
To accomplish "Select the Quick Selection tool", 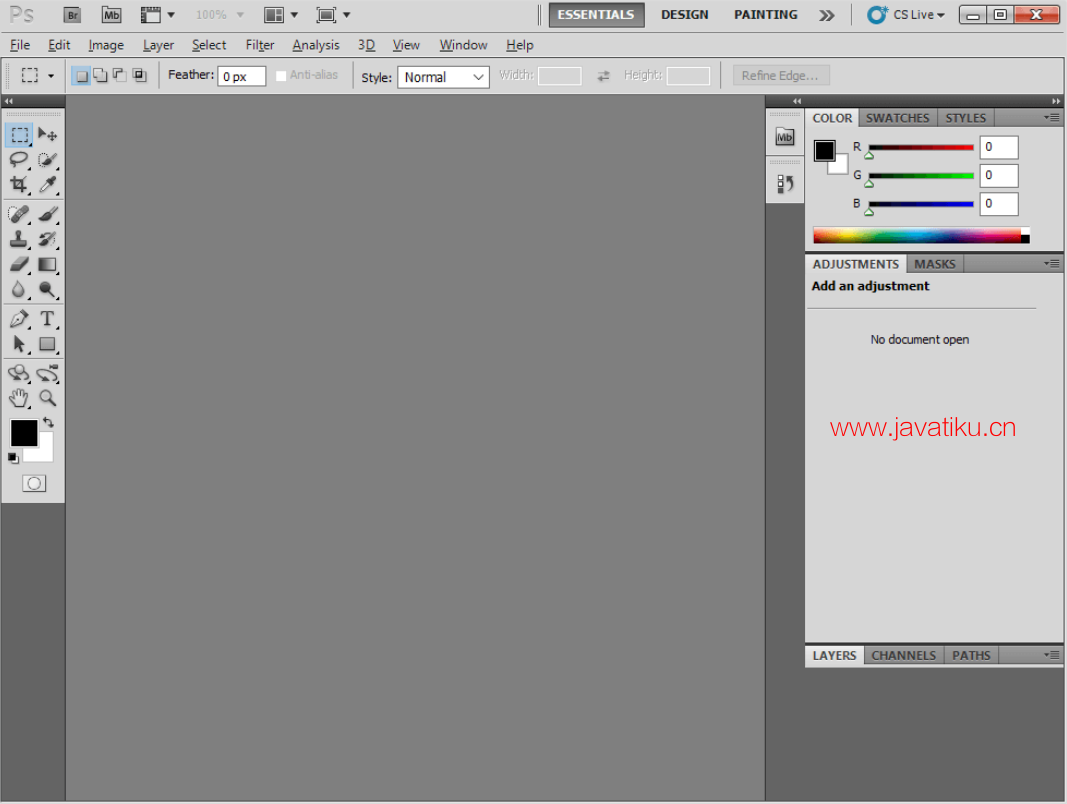I will click(47, 160).
